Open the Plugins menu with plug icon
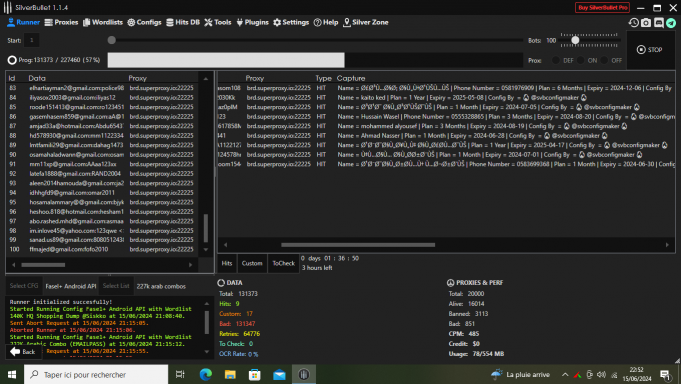Screen dimensions: 681x384 click(x=252, y=22)
